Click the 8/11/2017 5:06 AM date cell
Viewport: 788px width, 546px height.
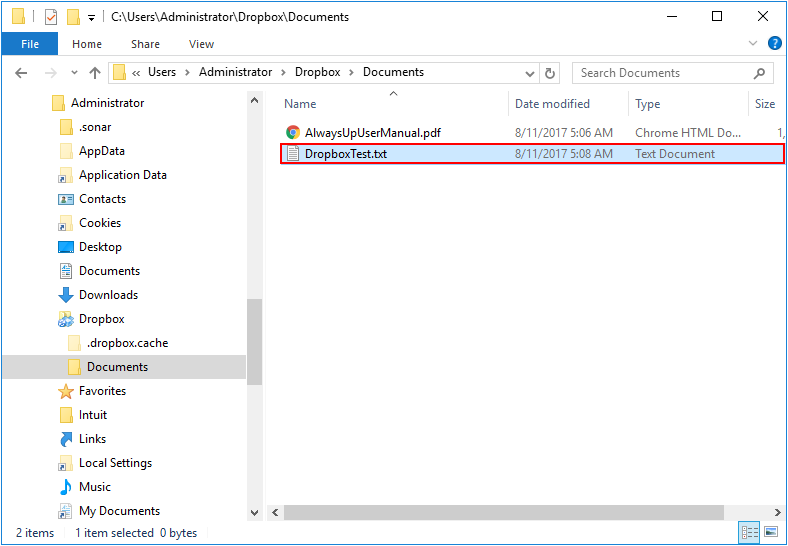coord(564,133)
